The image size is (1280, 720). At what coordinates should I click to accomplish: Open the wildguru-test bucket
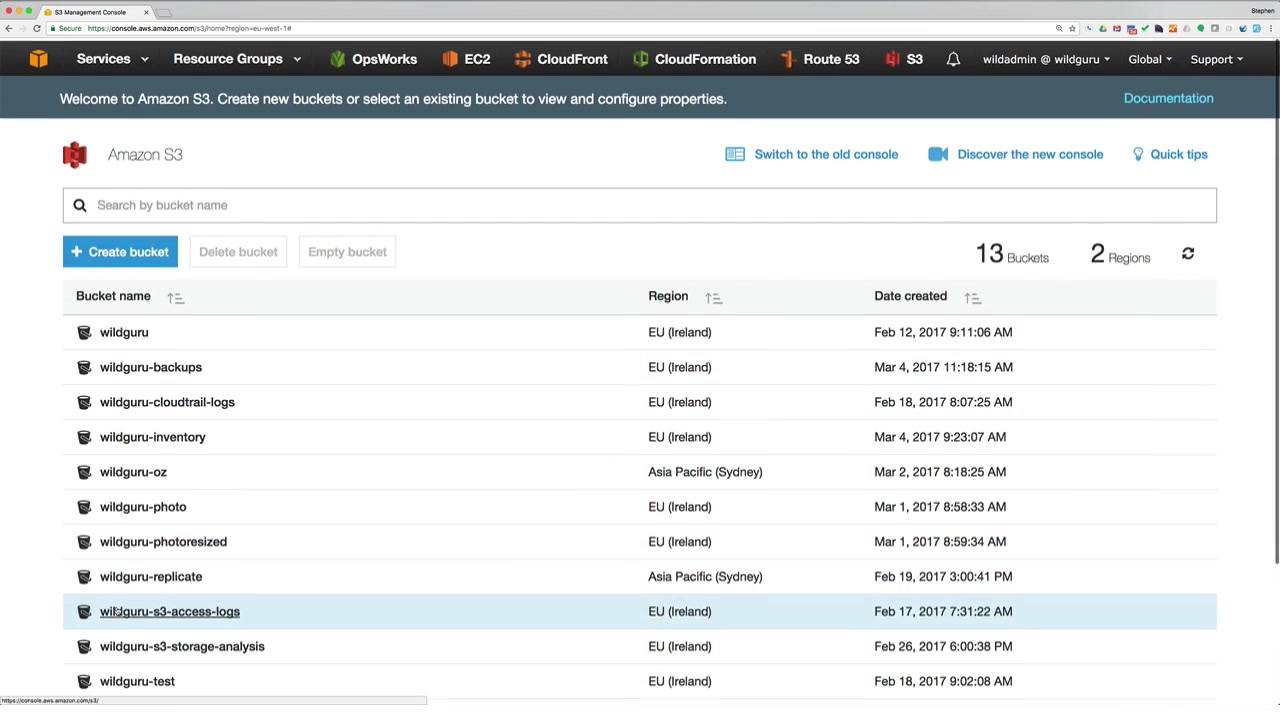point(137,681)
